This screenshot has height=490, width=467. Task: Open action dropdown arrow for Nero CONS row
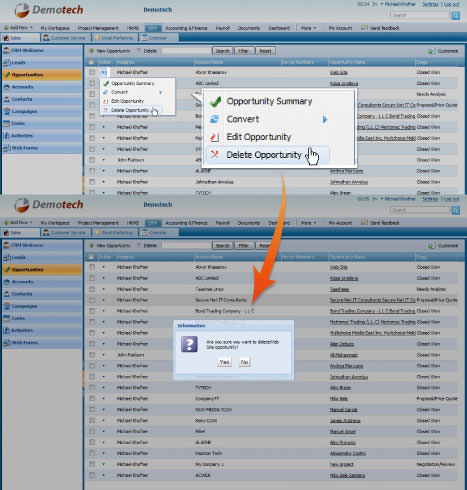[103, 421]
